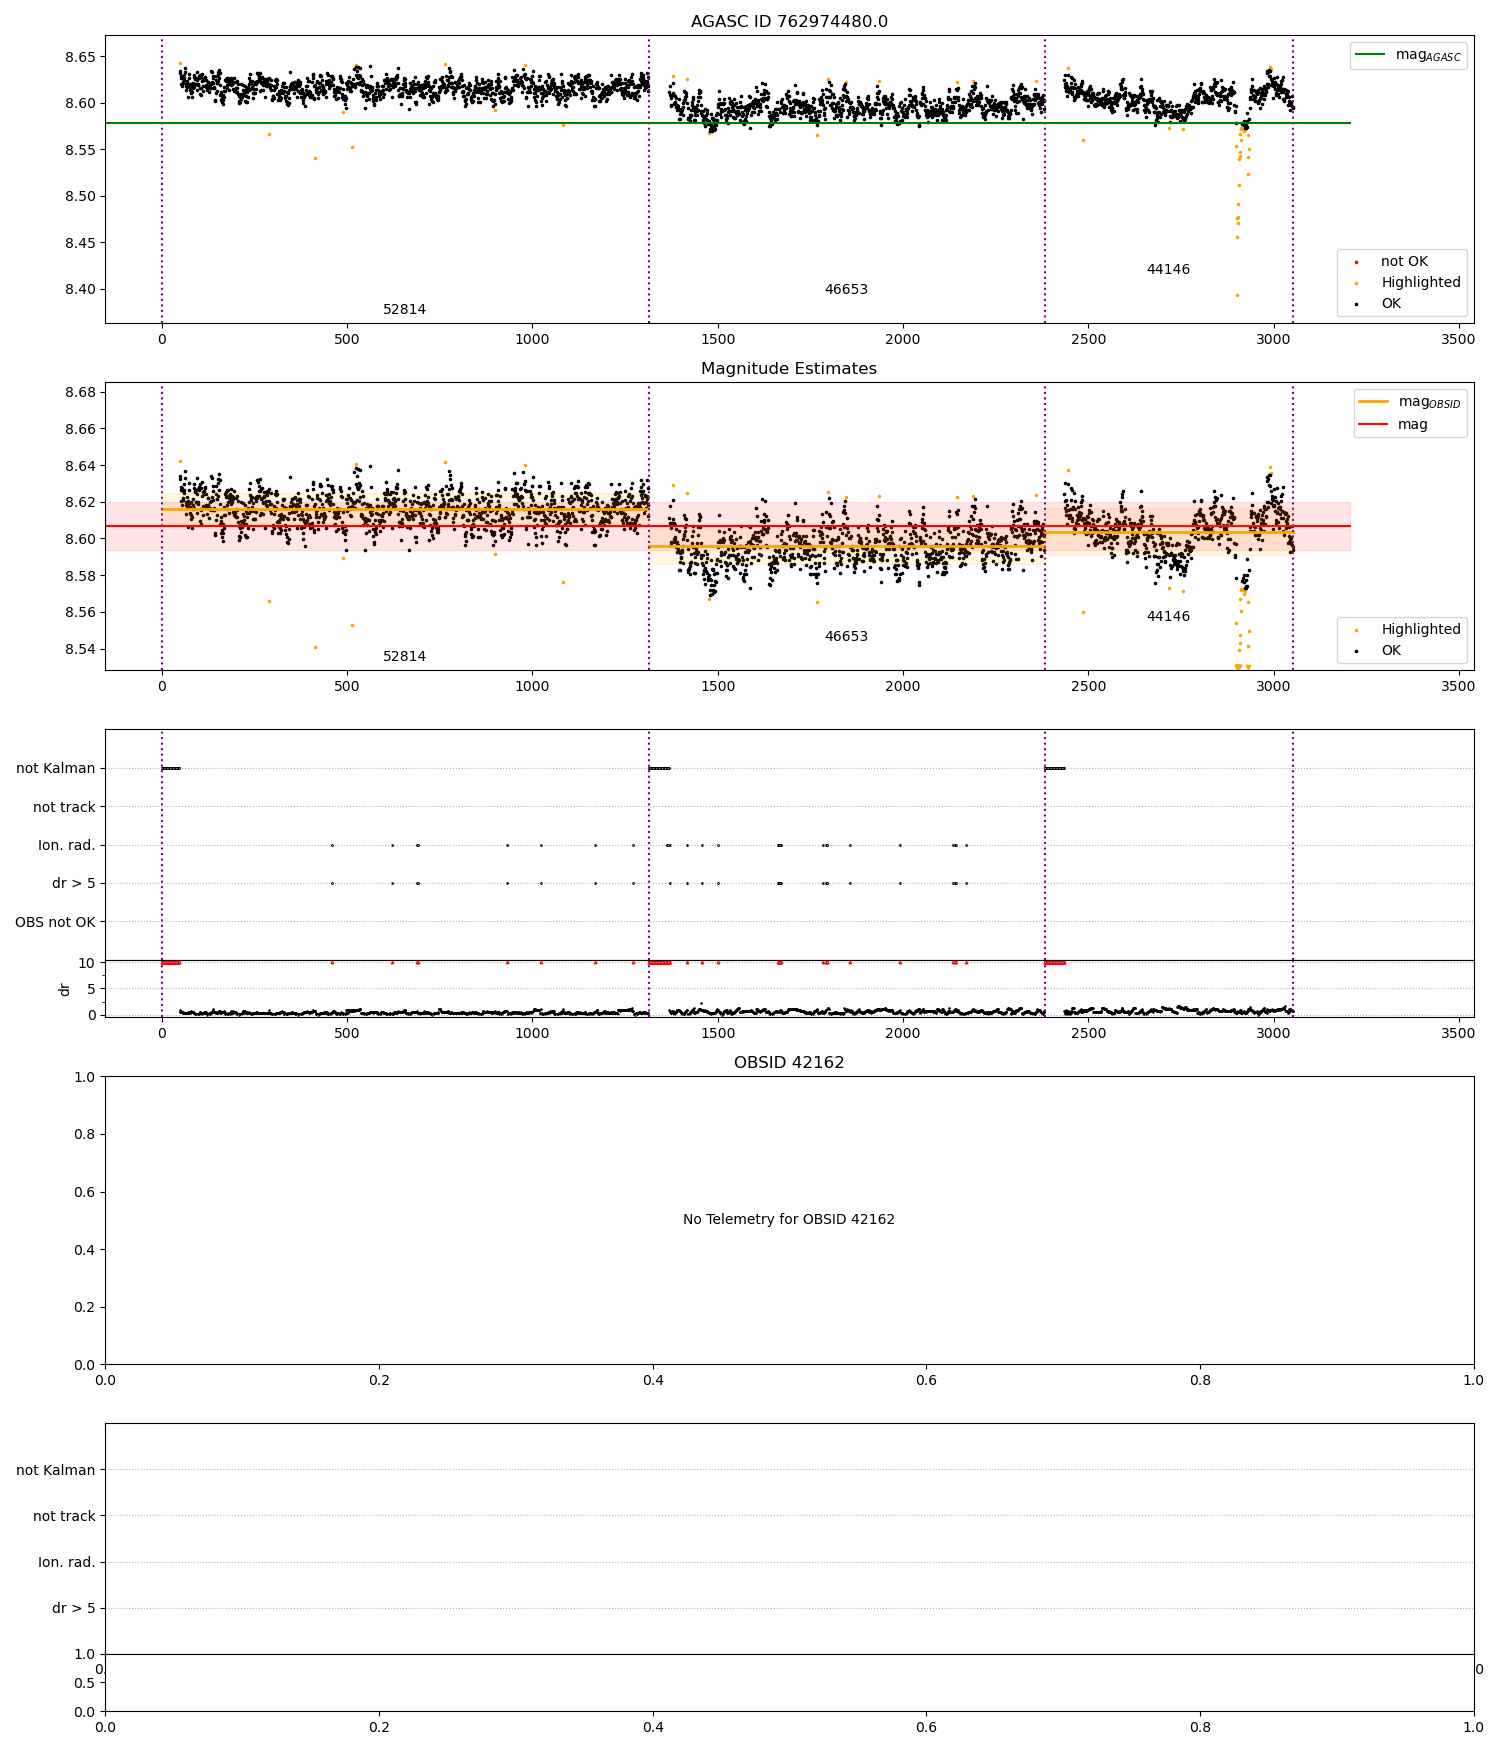This screenshot has width=1500, height=1750.
Task: Click the 'OBSID 42162' plot title
Action: tap(789, 1063)
